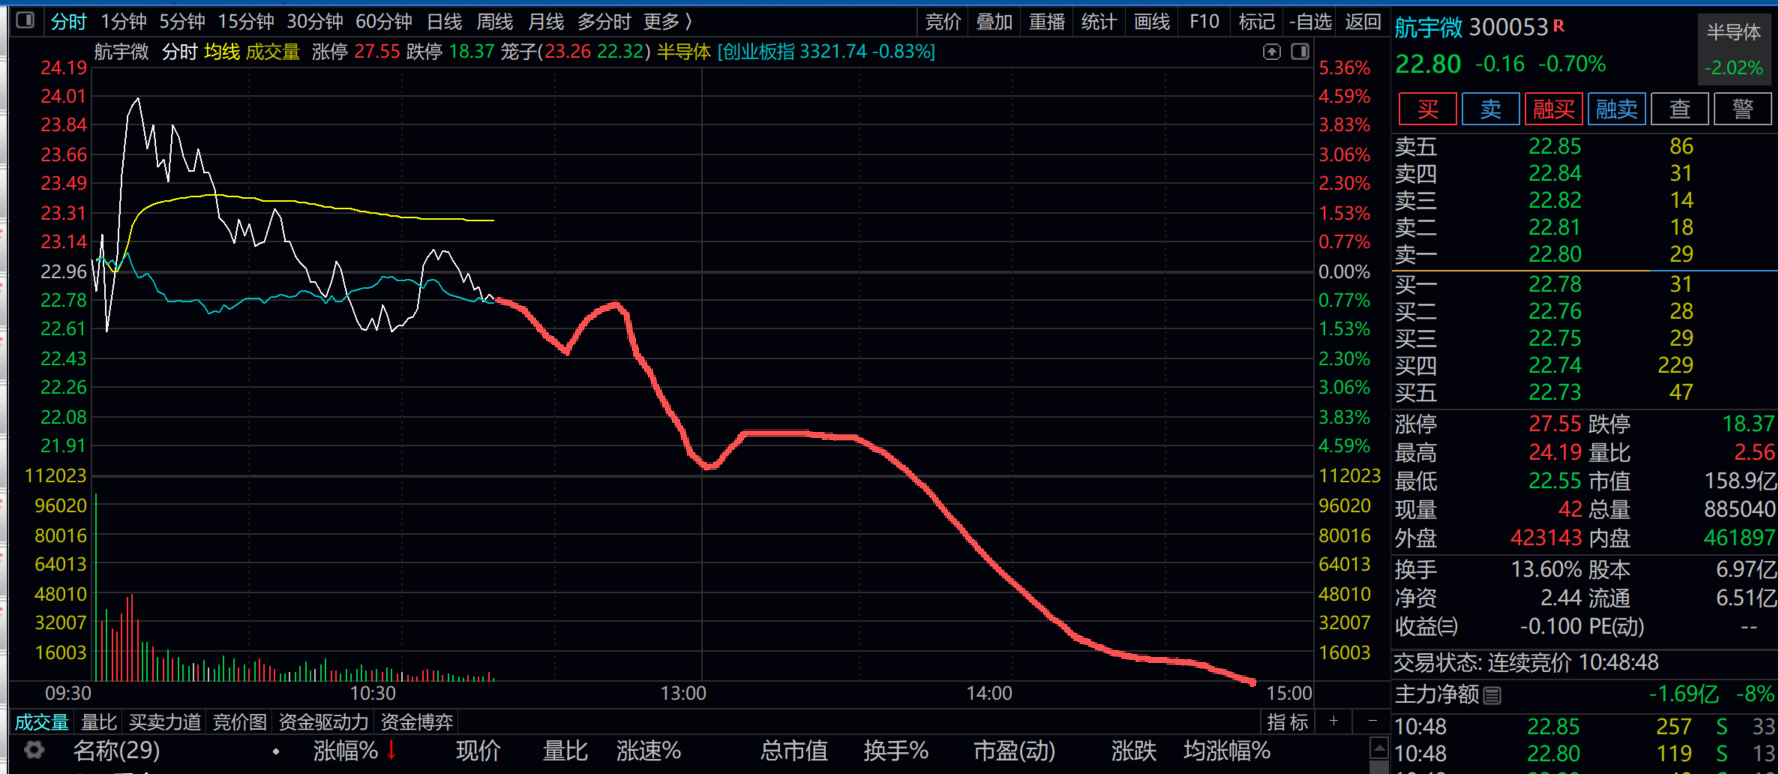Open the 警 alert button
1778x774 pixels.
pyautogui.click(x=1742, y=109)
